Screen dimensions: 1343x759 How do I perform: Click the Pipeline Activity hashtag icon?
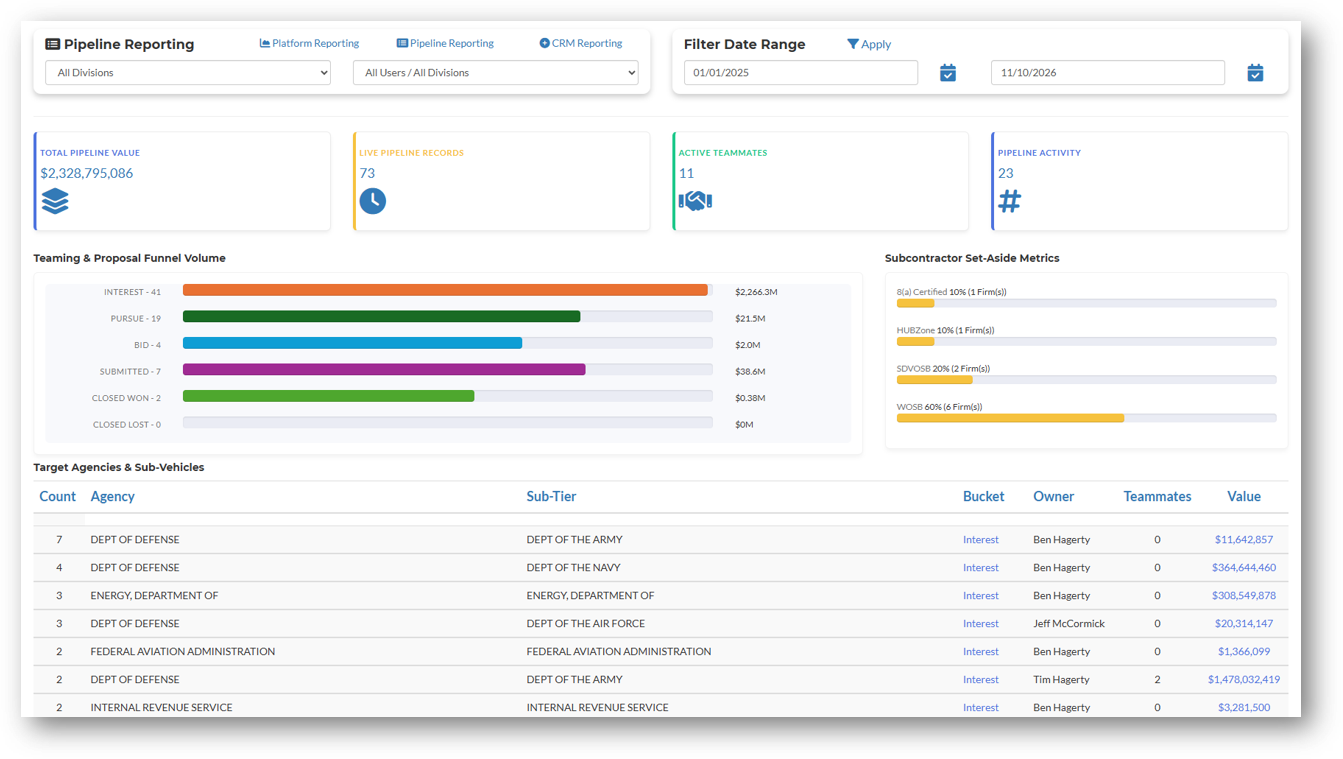pyautogui.click(x=1010, y=201)
